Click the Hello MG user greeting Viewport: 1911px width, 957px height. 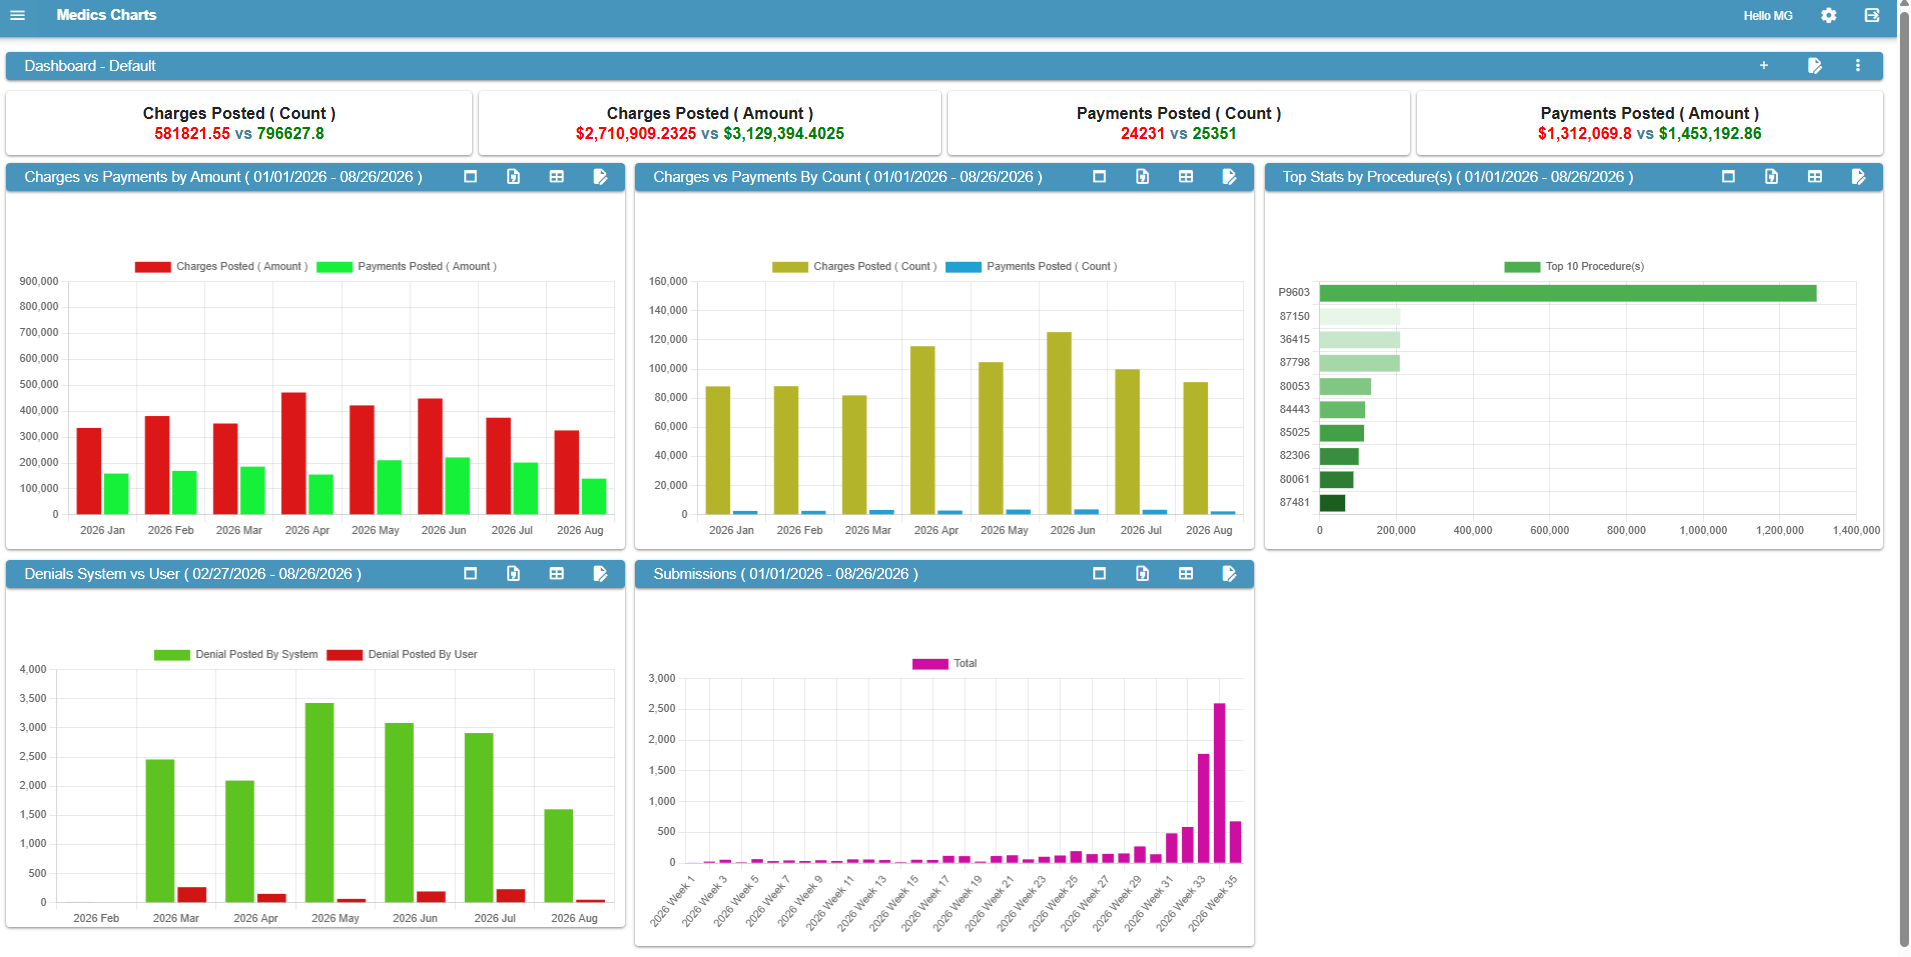[1768, 16]
